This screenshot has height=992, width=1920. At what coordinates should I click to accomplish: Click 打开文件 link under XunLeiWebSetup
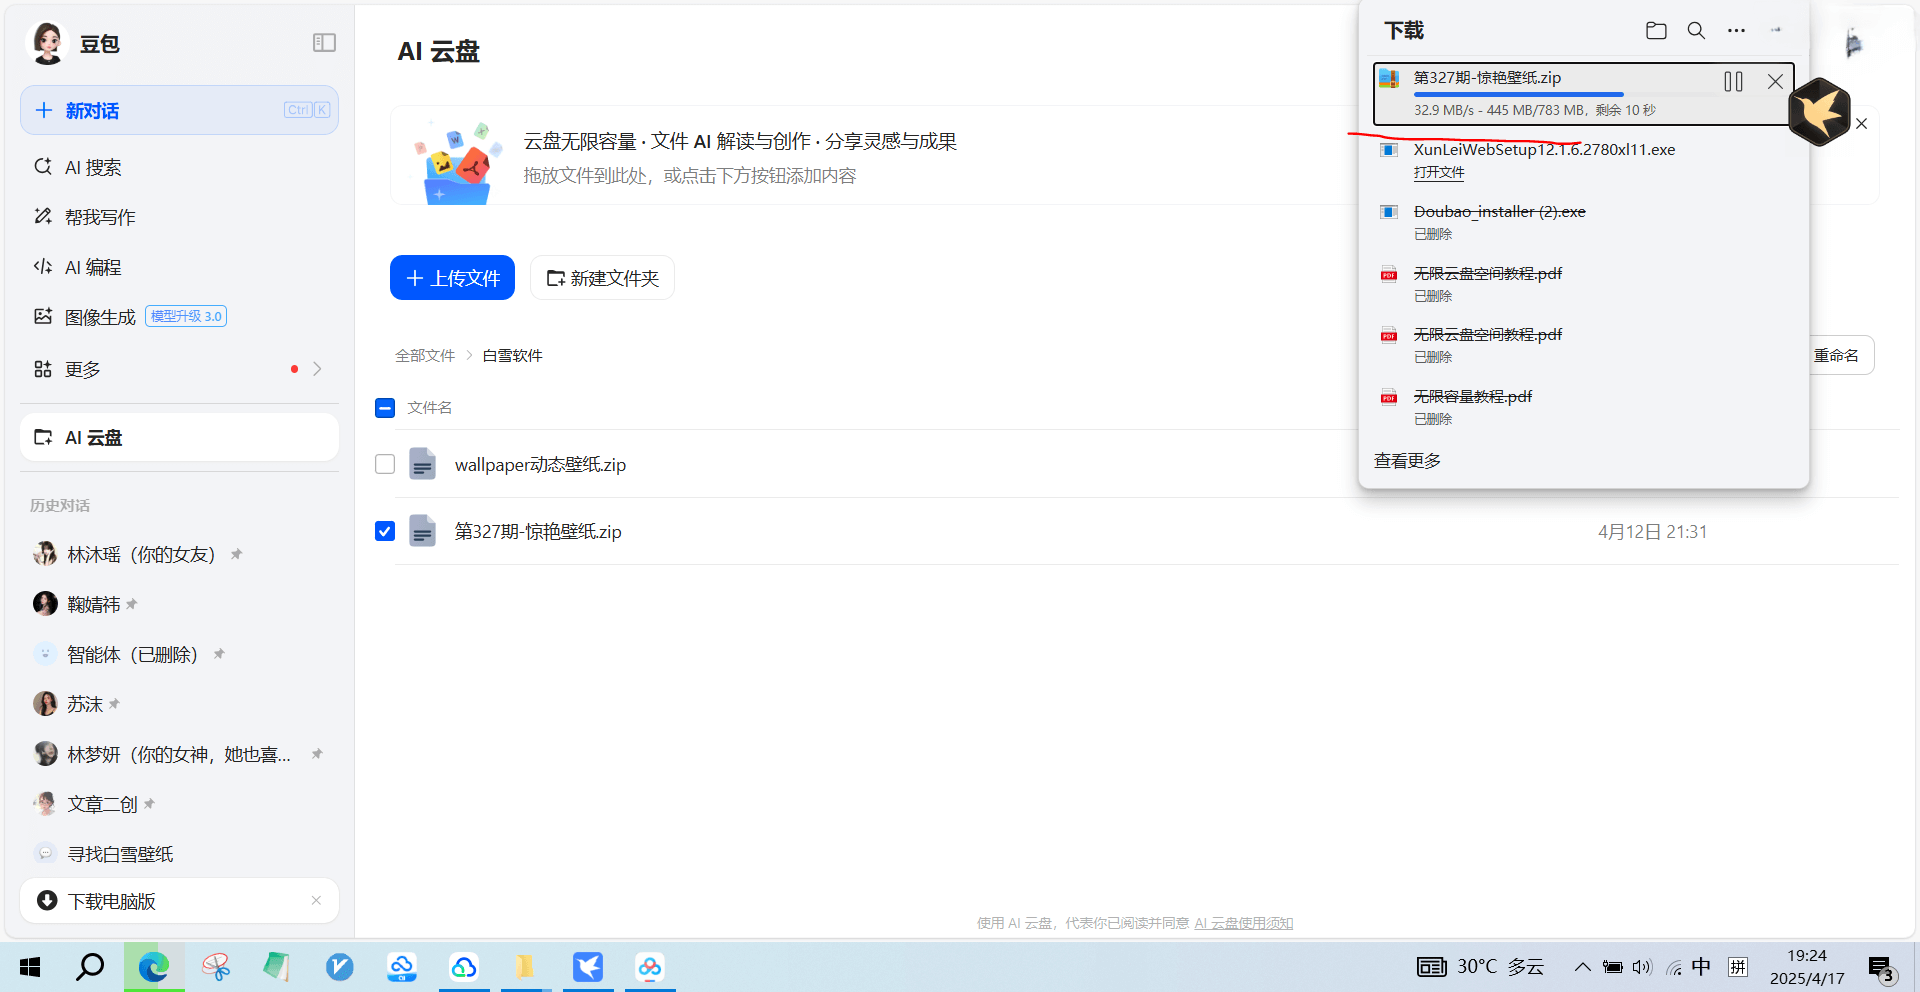tap(1438, 173)
